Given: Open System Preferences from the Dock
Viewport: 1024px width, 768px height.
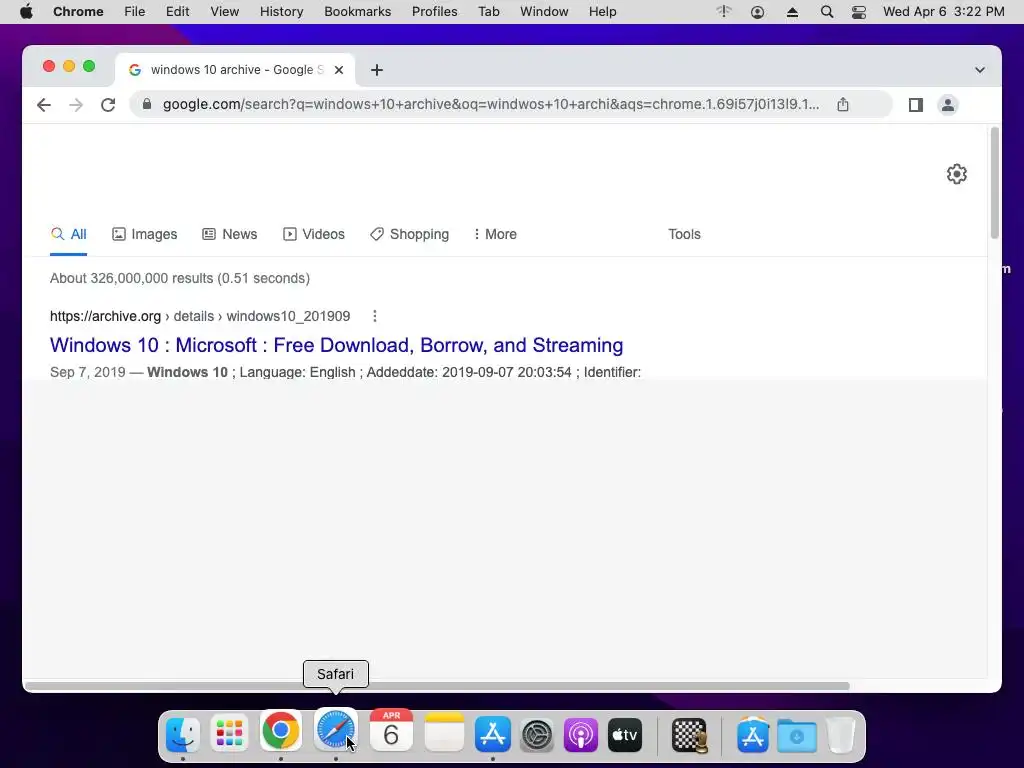Looking at the screenshot, I should click(x=537, y=734).
